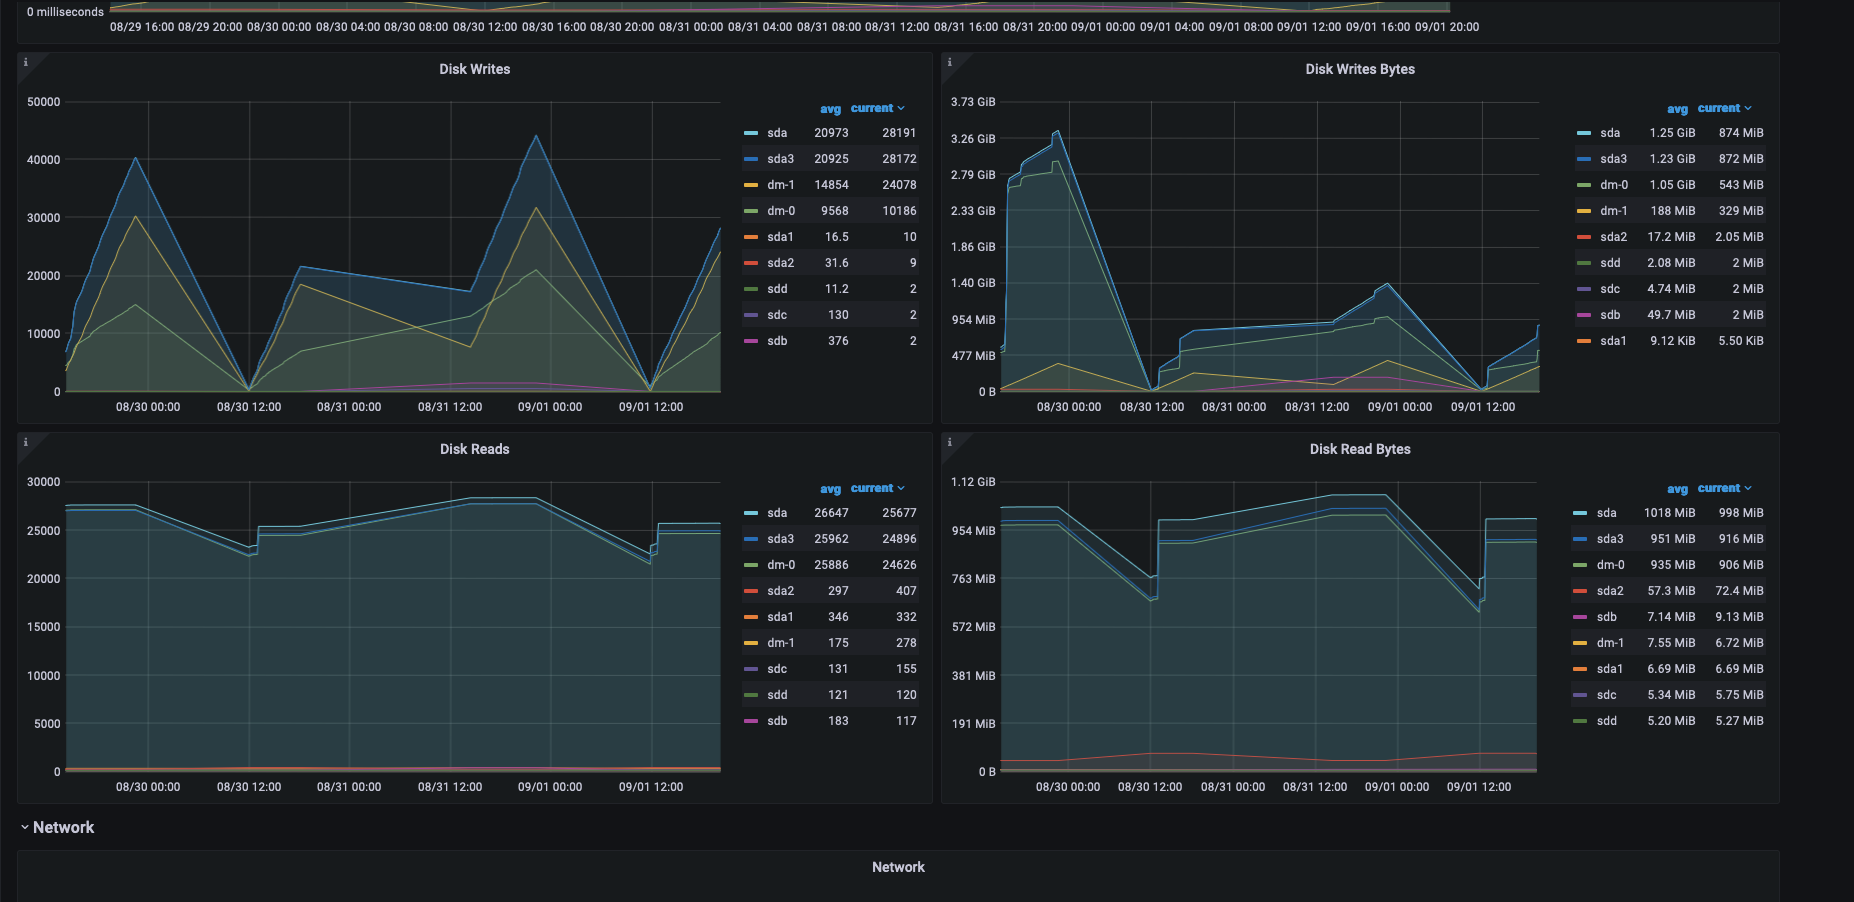Toggle sda1 series in Disk Writes legend
This screenshot has width=1854, height=902.
pos(780,237)
